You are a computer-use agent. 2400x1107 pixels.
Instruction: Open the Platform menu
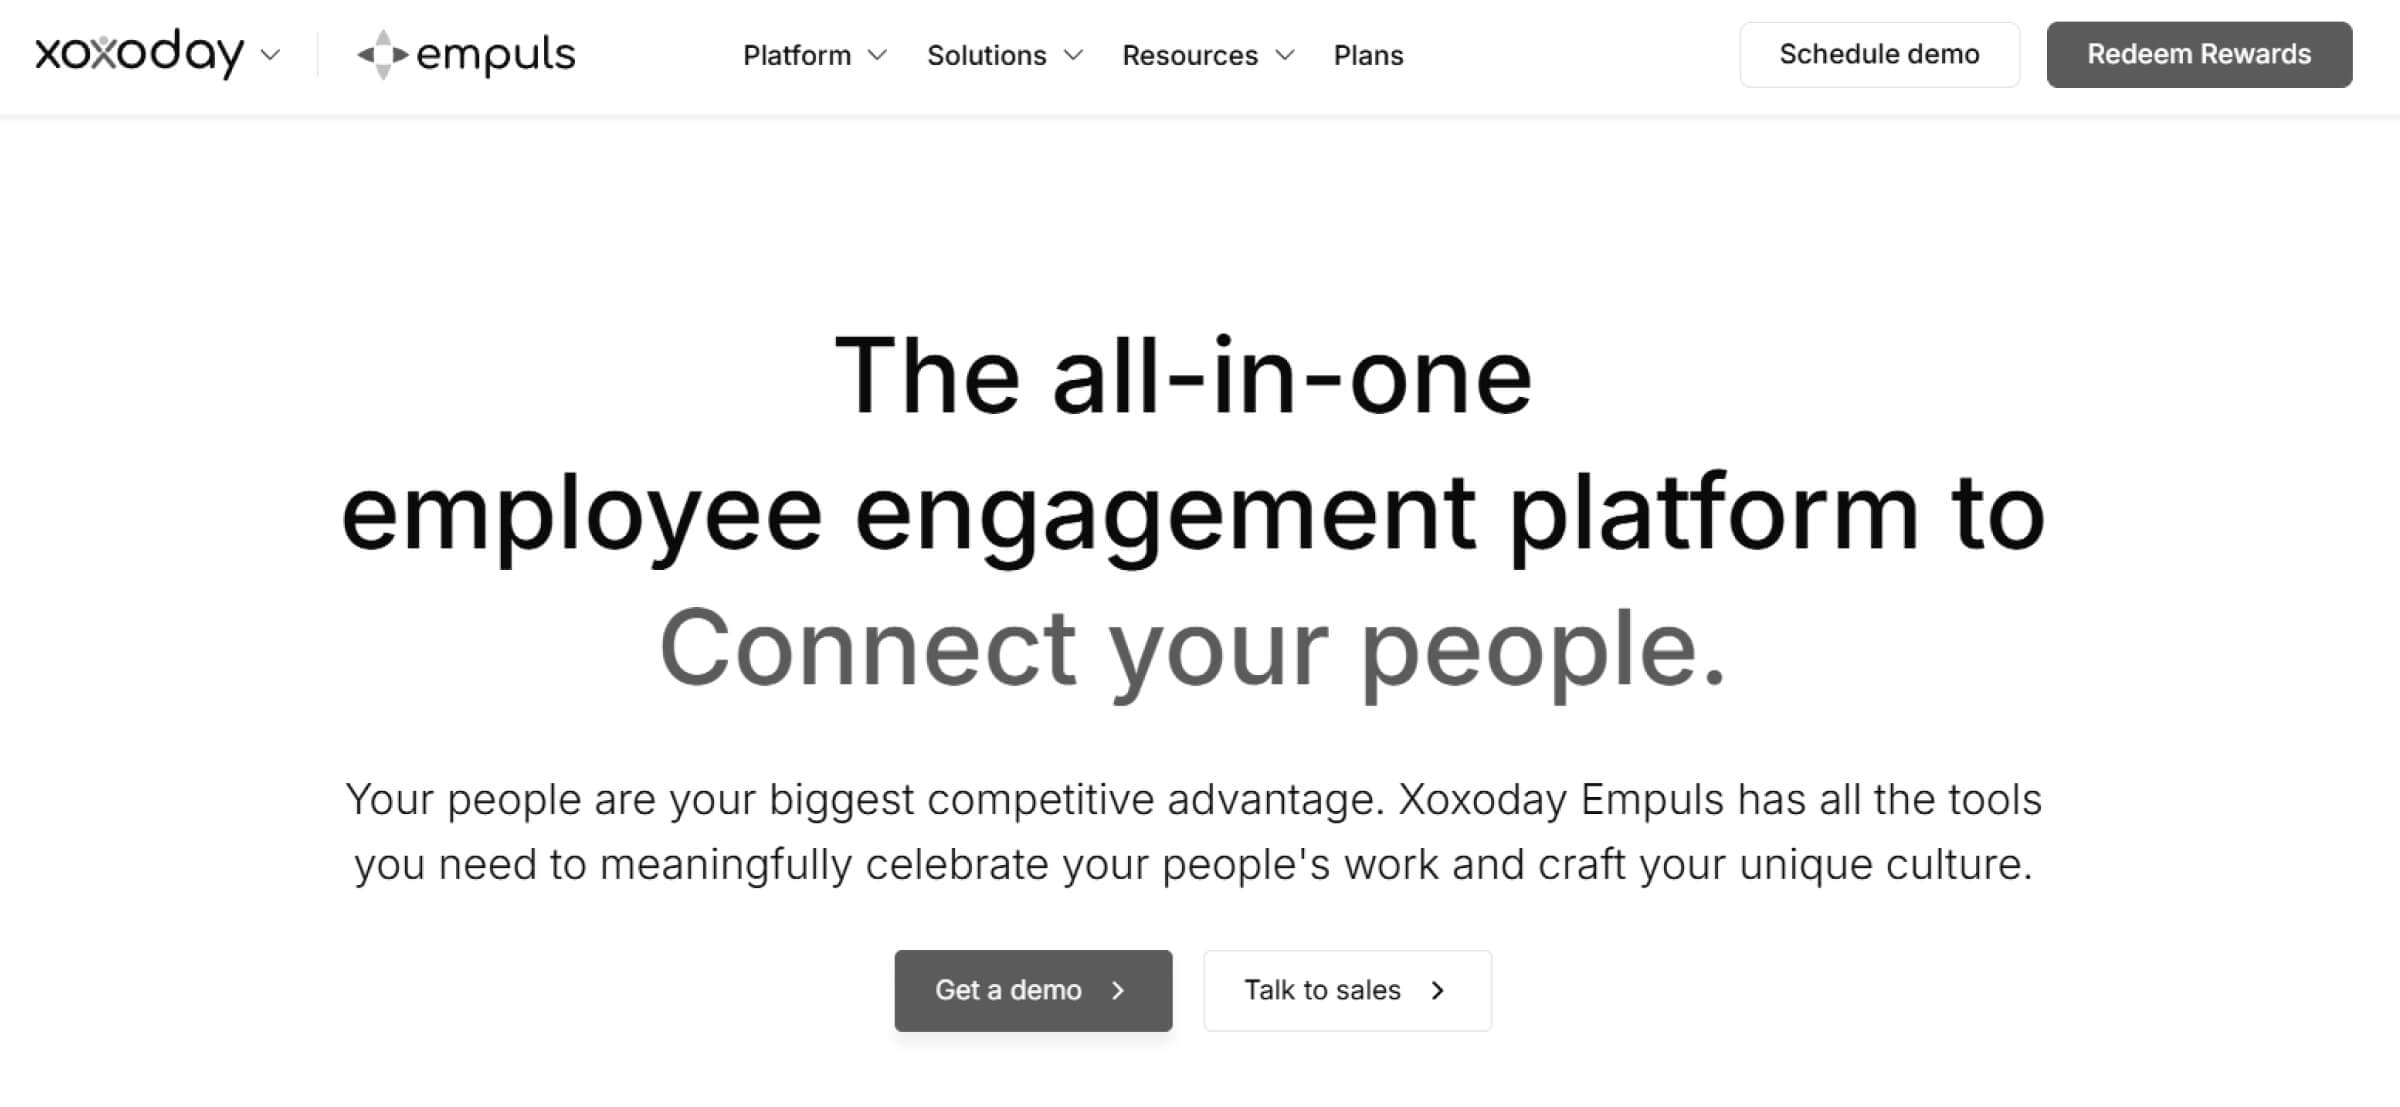click(797, 55)
